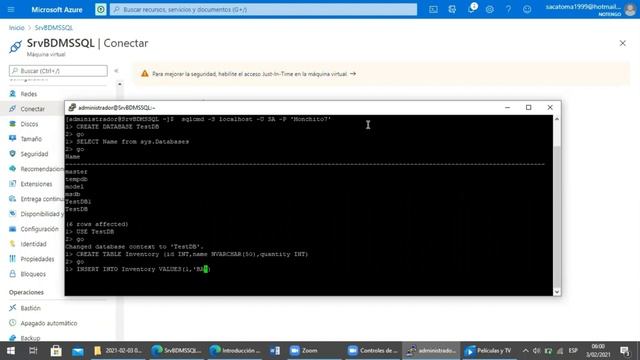This screenshot has height=360, width=640.
Task: Open the help question mark icon
Action: 508,9
